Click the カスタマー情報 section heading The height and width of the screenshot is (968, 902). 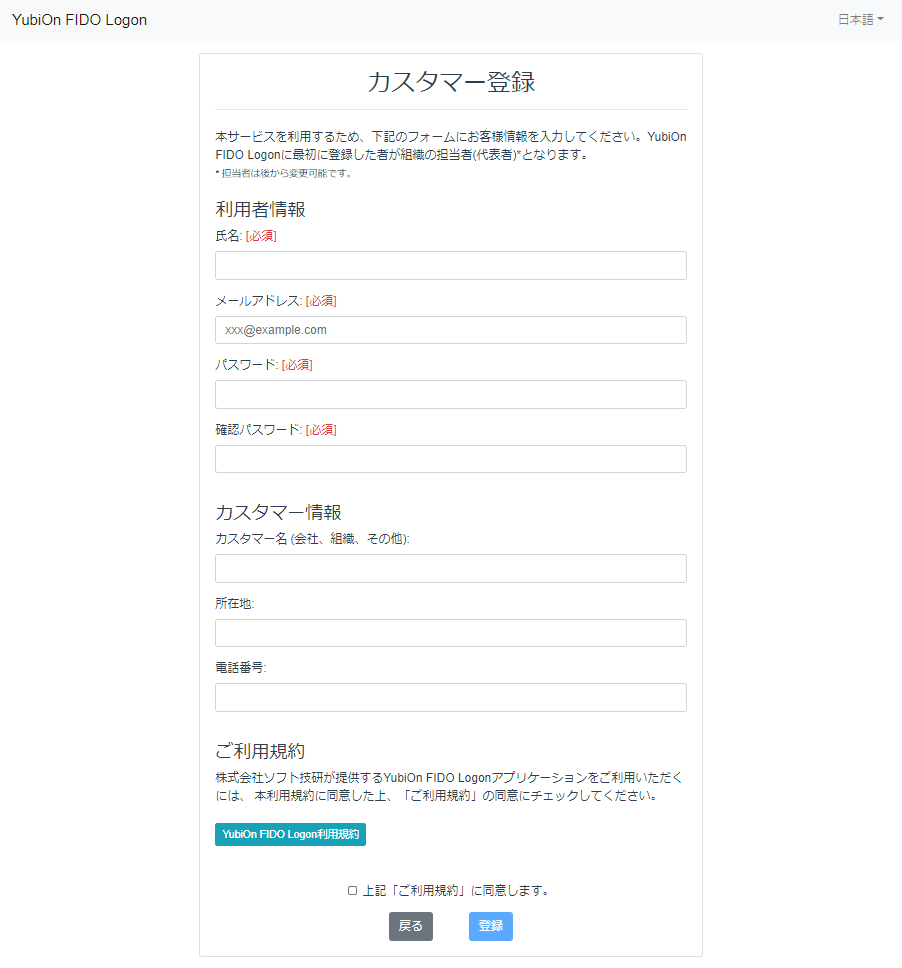point(278,512)
